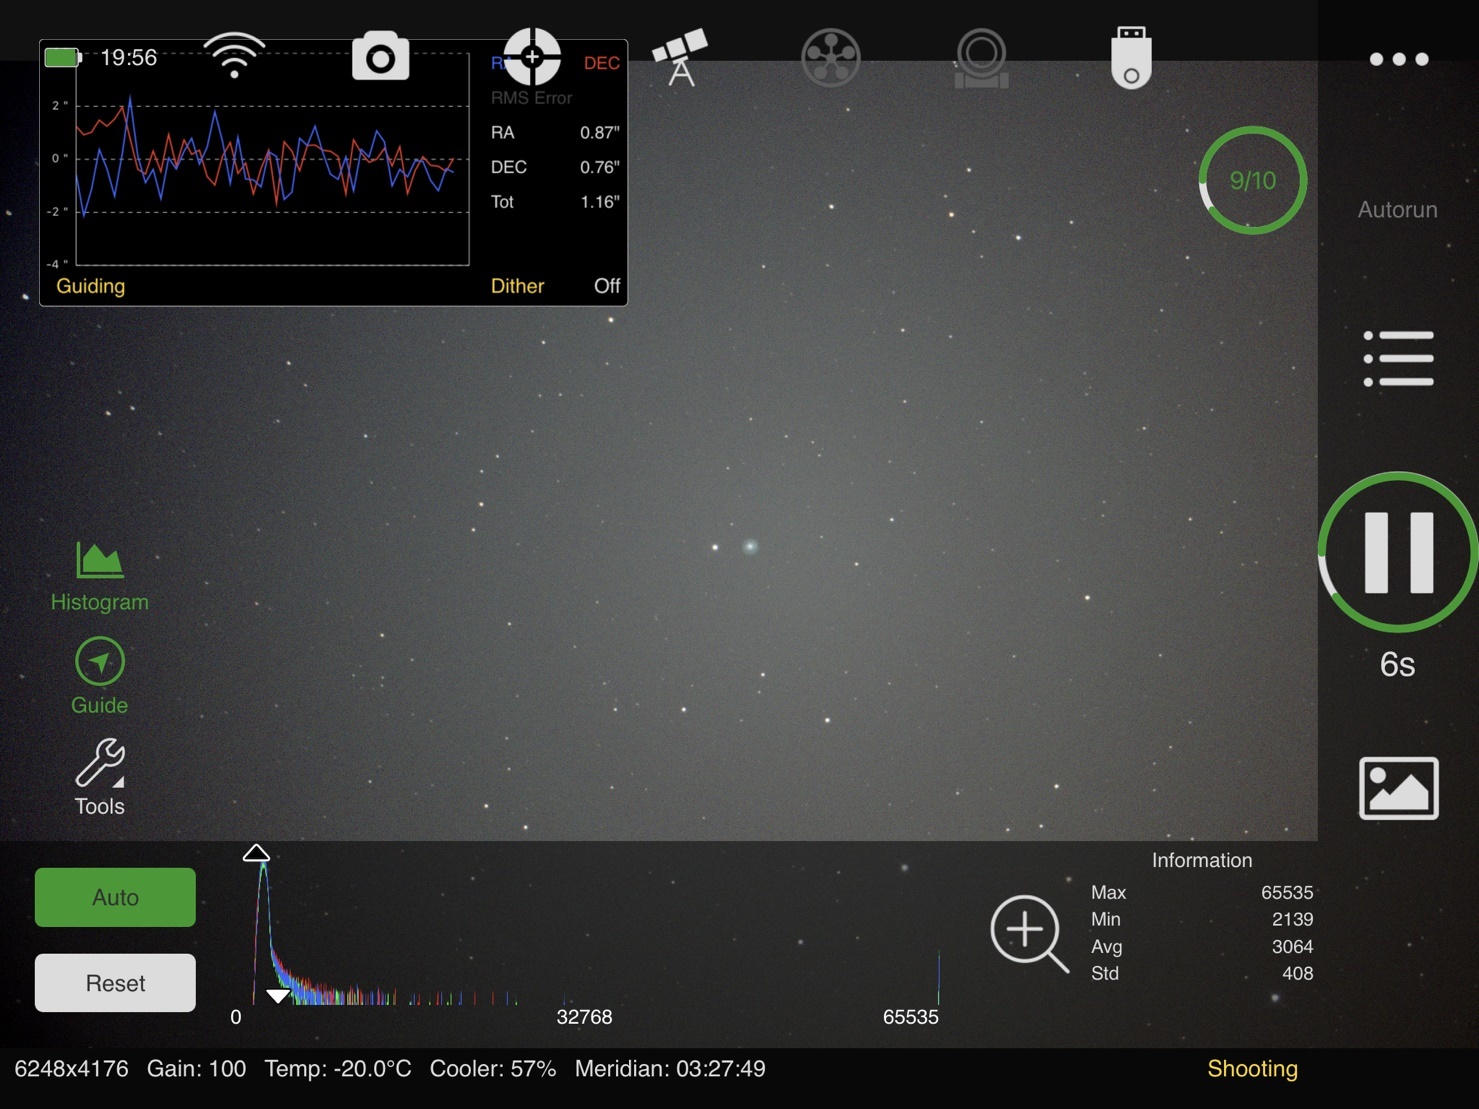Open the filter wheel icon

pos(830,57)
